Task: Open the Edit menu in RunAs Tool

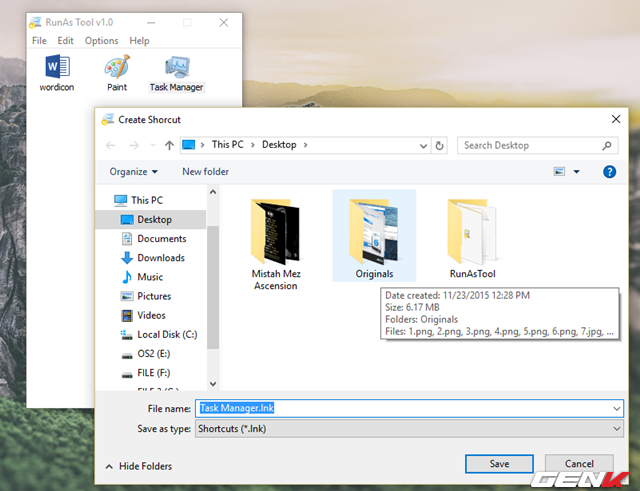Action: [66, 41]
